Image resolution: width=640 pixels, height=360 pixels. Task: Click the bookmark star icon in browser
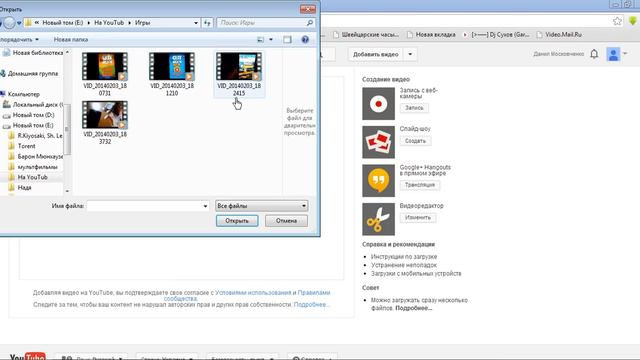pos(617,21)
